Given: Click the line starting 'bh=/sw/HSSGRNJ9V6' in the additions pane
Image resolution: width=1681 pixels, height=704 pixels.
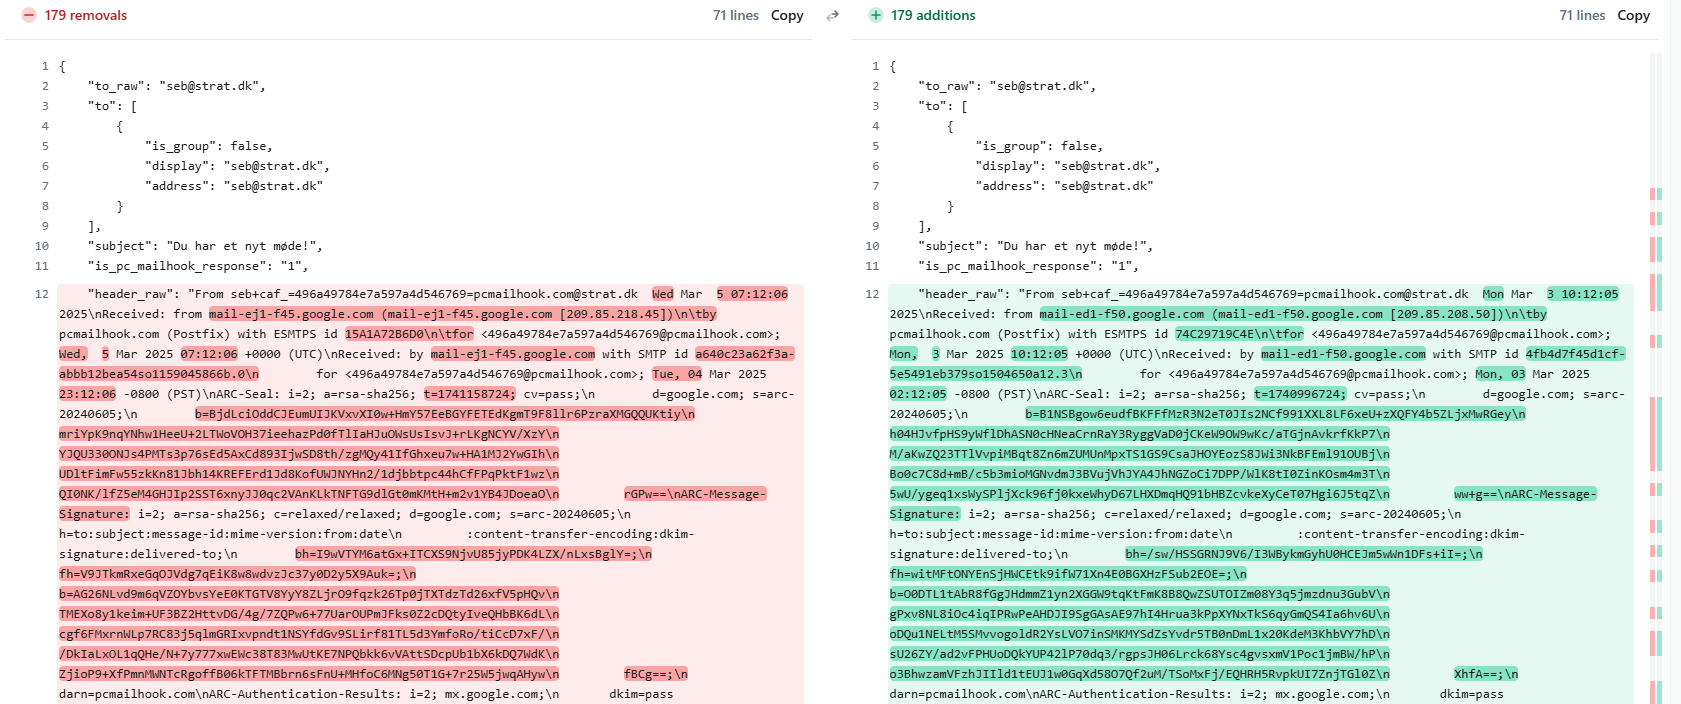Looking at the screenshot, I should pyautogui.click(x=1304, y=554).
